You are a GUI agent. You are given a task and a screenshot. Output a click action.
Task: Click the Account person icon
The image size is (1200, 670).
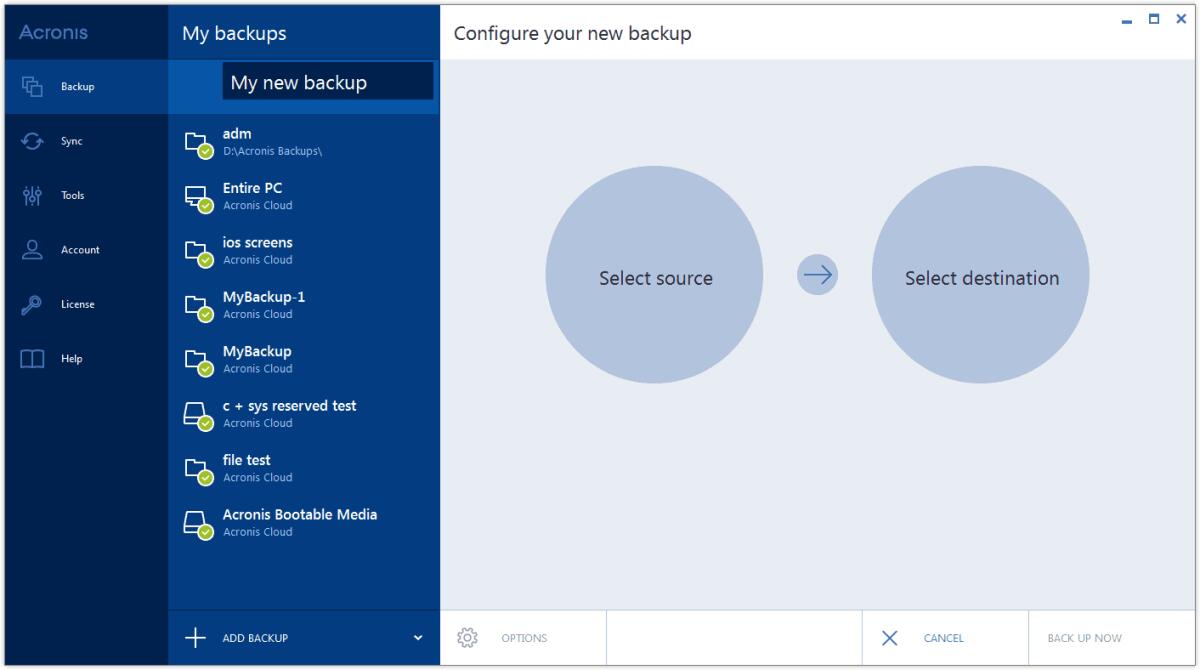tap(32, 249)
